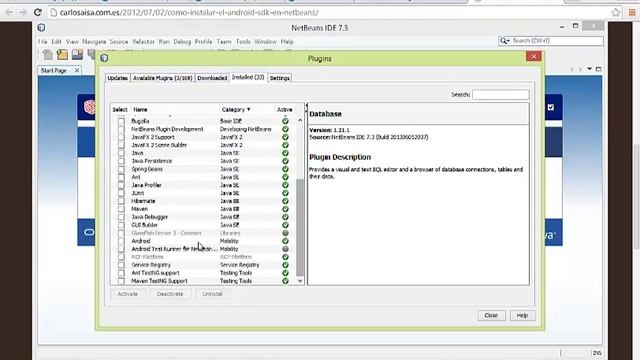Image resolution: width=640 pixels, height=360 pixels.
Task: Select the Bugzilla checkbox
Action: coord(121,121)
